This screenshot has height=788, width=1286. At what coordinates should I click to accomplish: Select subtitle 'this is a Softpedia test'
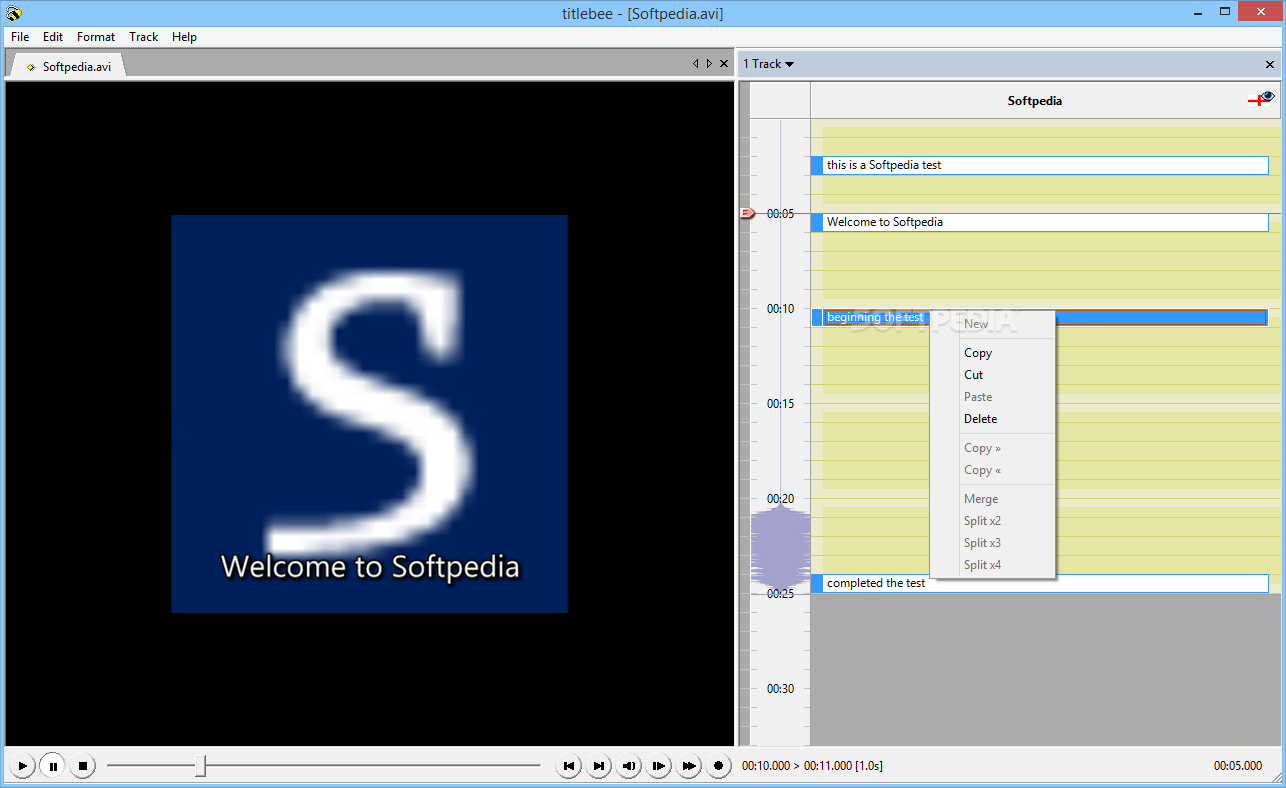(x=1040, y=165)
